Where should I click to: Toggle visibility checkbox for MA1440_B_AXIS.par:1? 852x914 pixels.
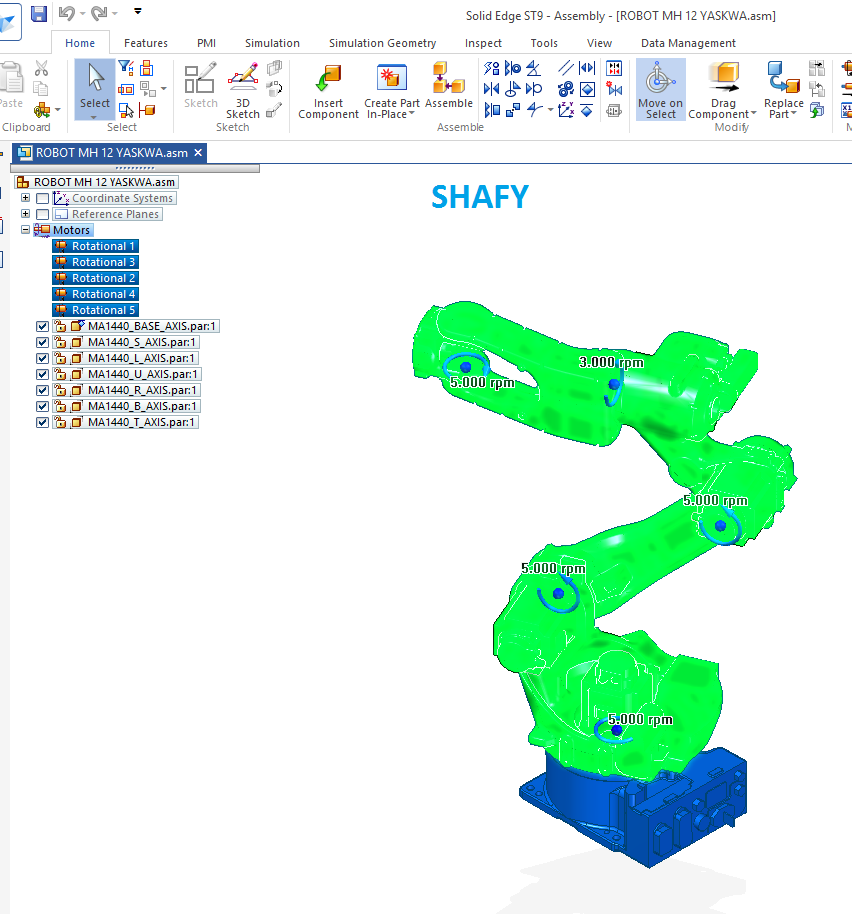(42, 406)
